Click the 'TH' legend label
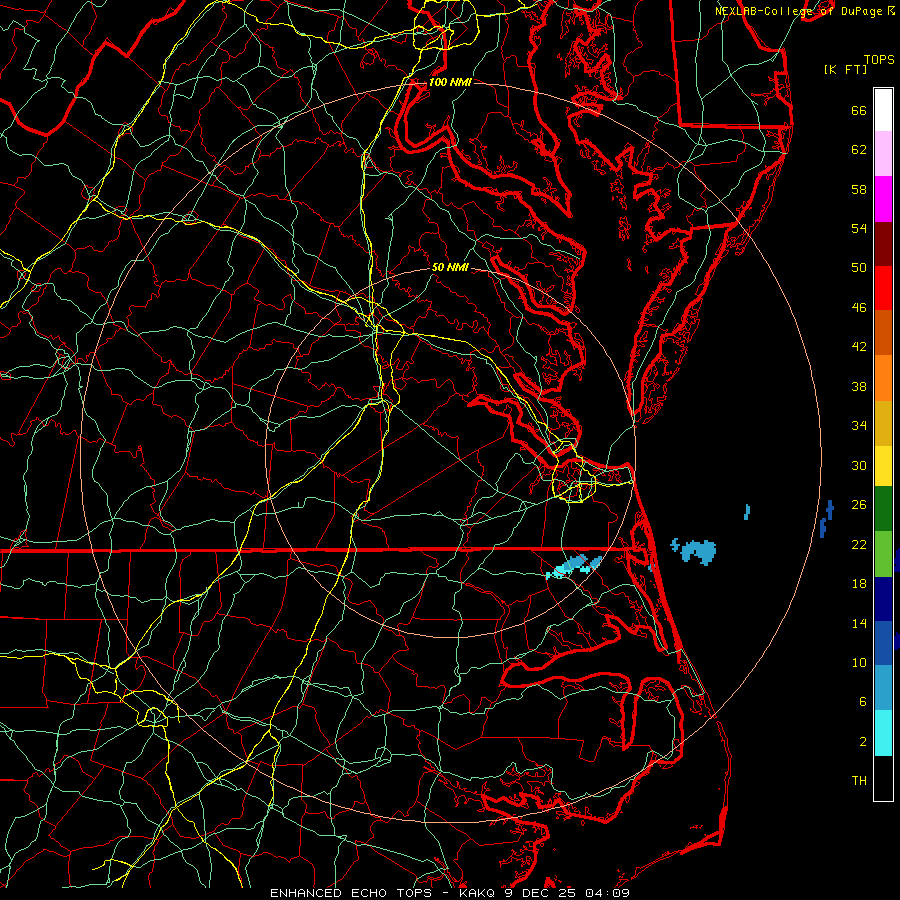This screenshot has width=900, height=900. 859,781
